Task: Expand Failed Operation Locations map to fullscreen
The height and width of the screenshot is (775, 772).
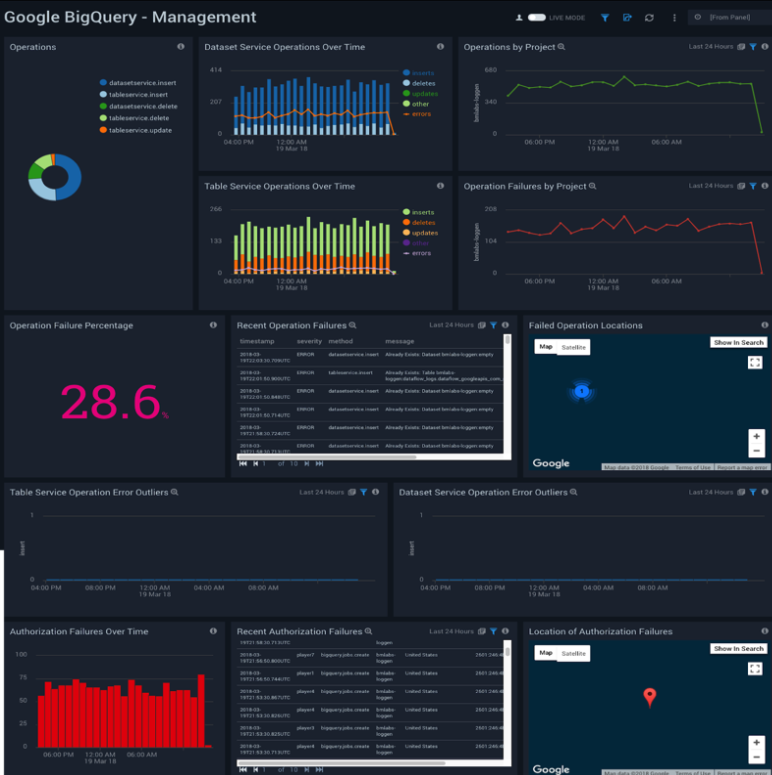Action: coord(755,363)
